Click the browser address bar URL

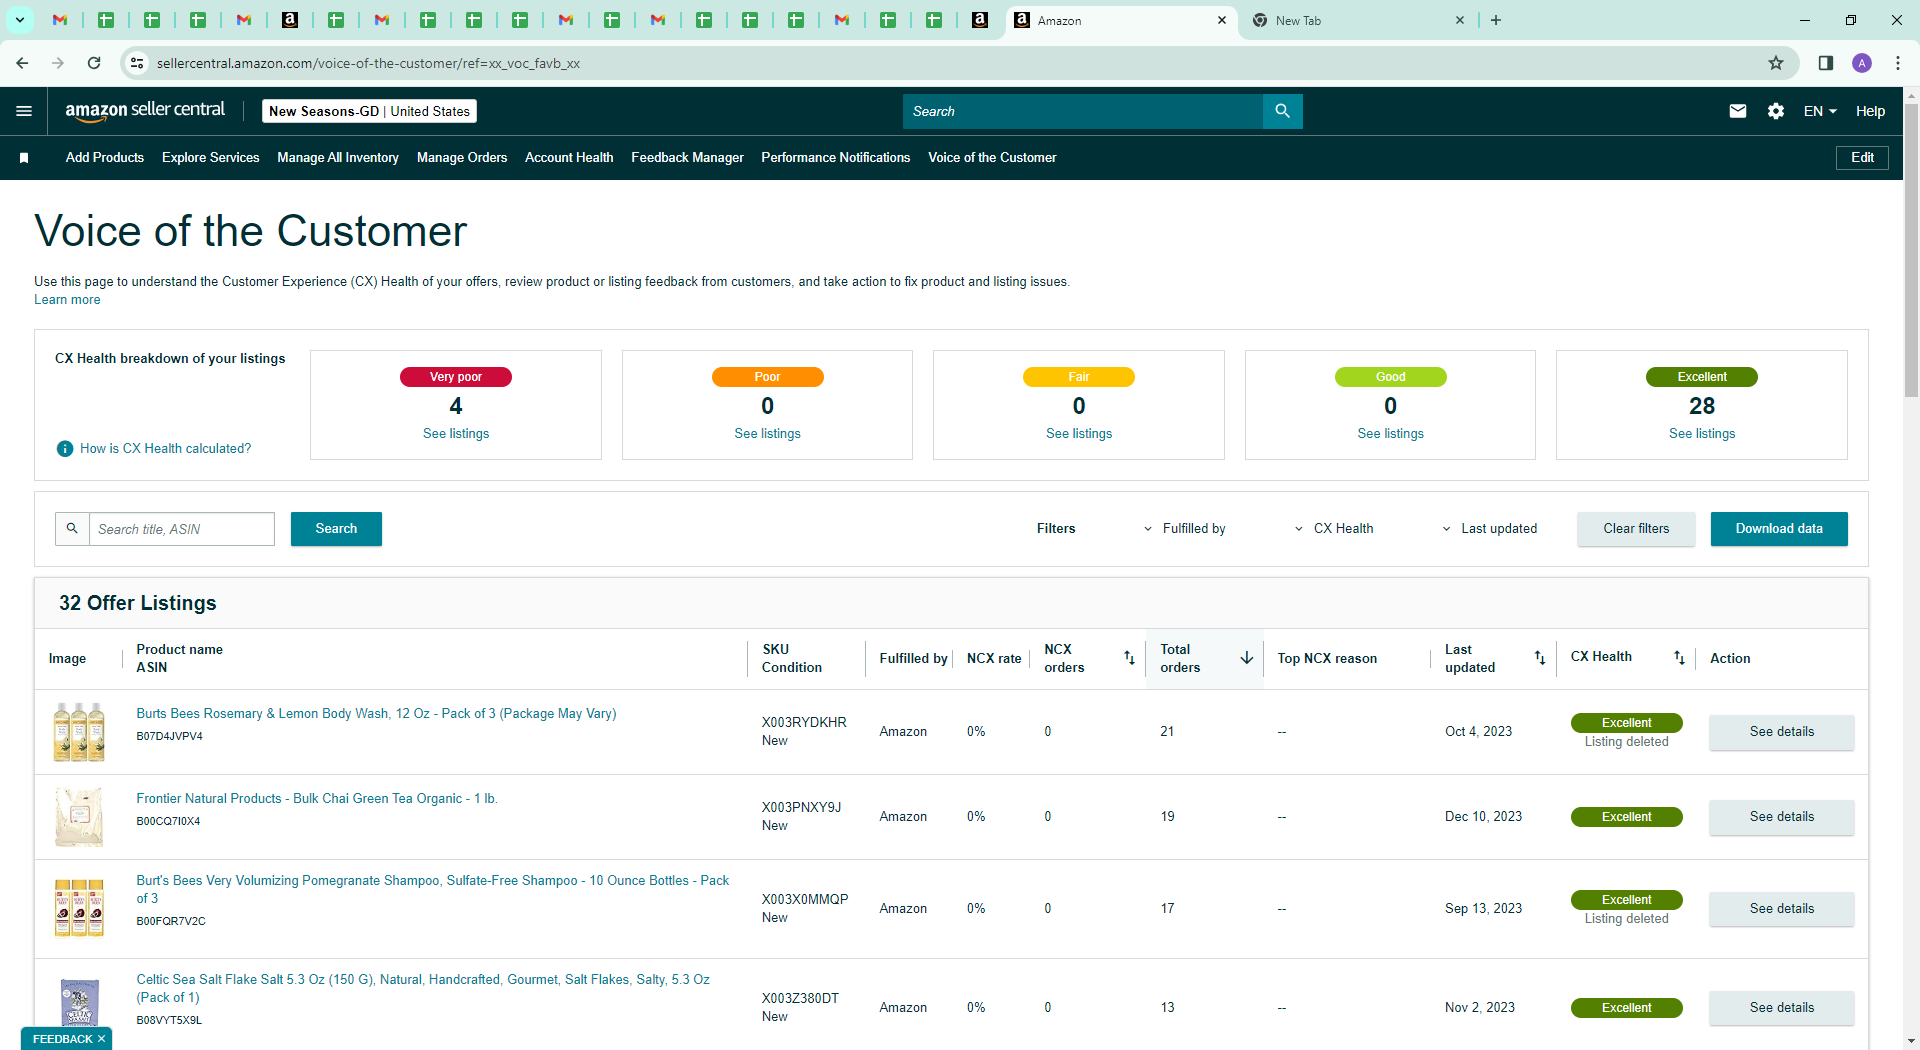[368, 63]
